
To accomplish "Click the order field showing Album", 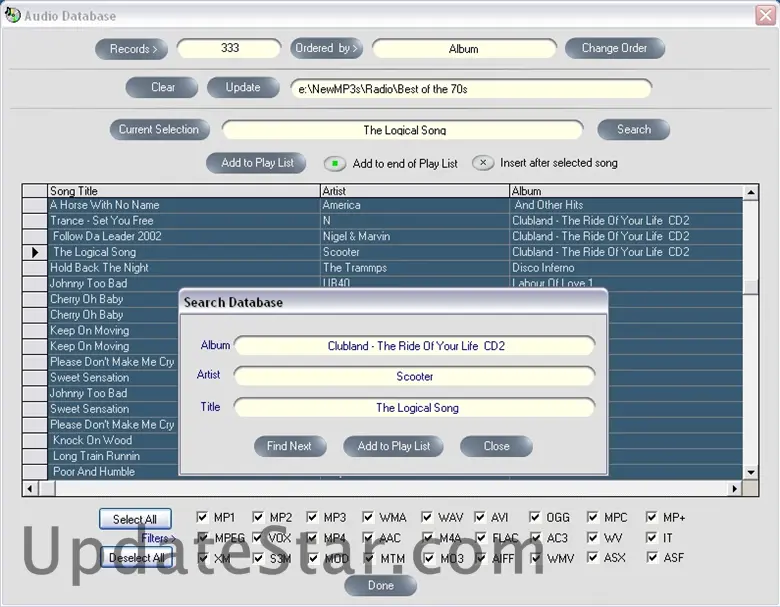I will pos(464,49).
